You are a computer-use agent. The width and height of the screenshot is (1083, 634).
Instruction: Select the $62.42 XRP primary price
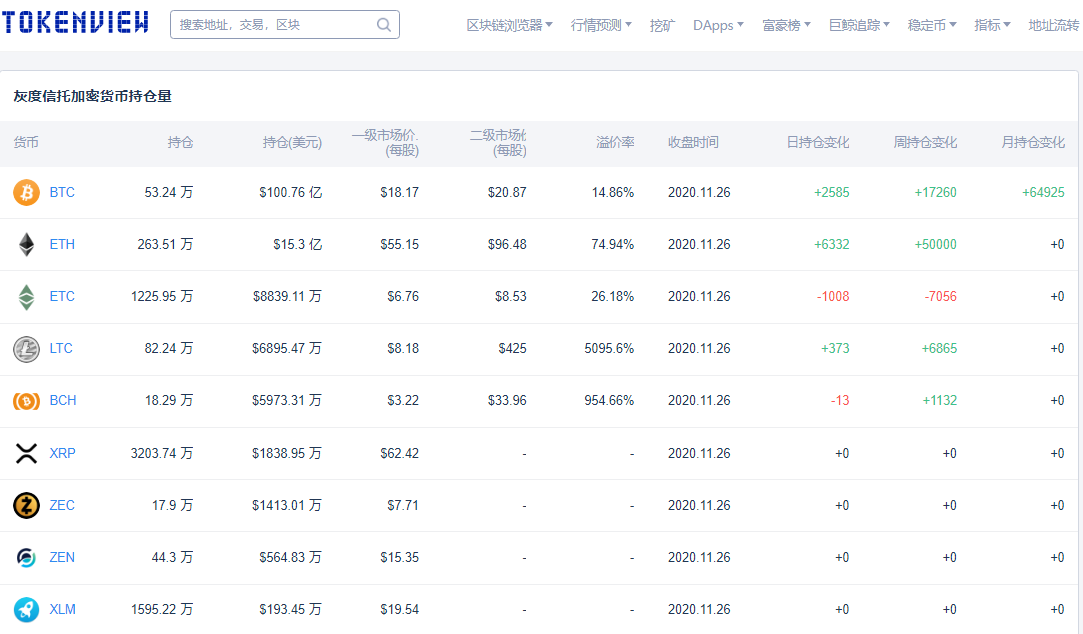(399, 453)
